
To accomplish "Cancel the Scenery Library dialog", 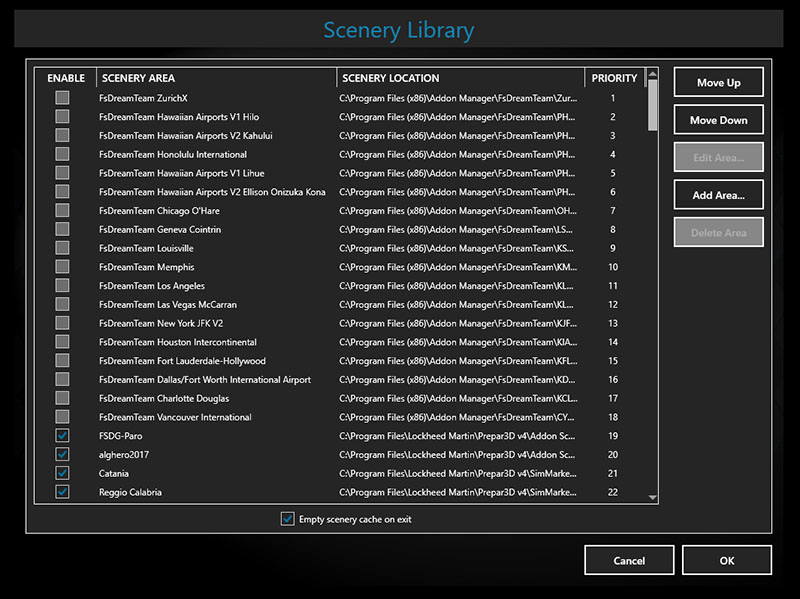I will coord(629,561).
